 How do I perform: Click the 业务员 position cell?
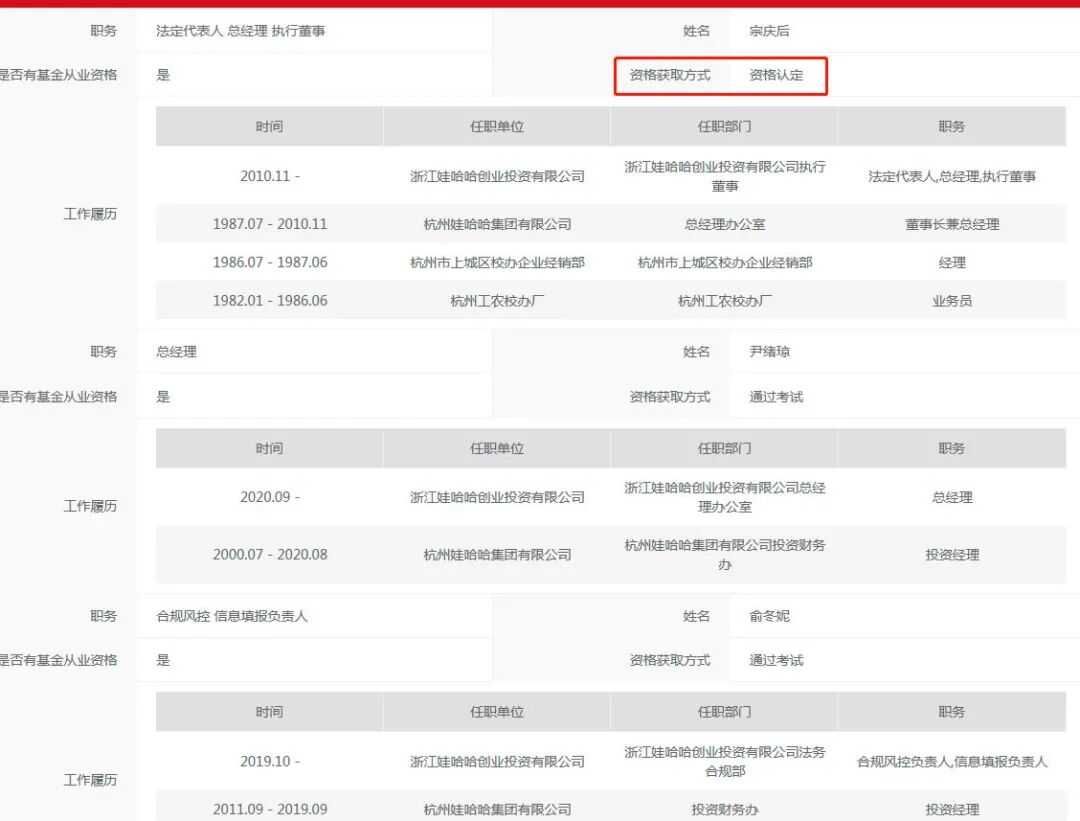click(x=952, y=300)
